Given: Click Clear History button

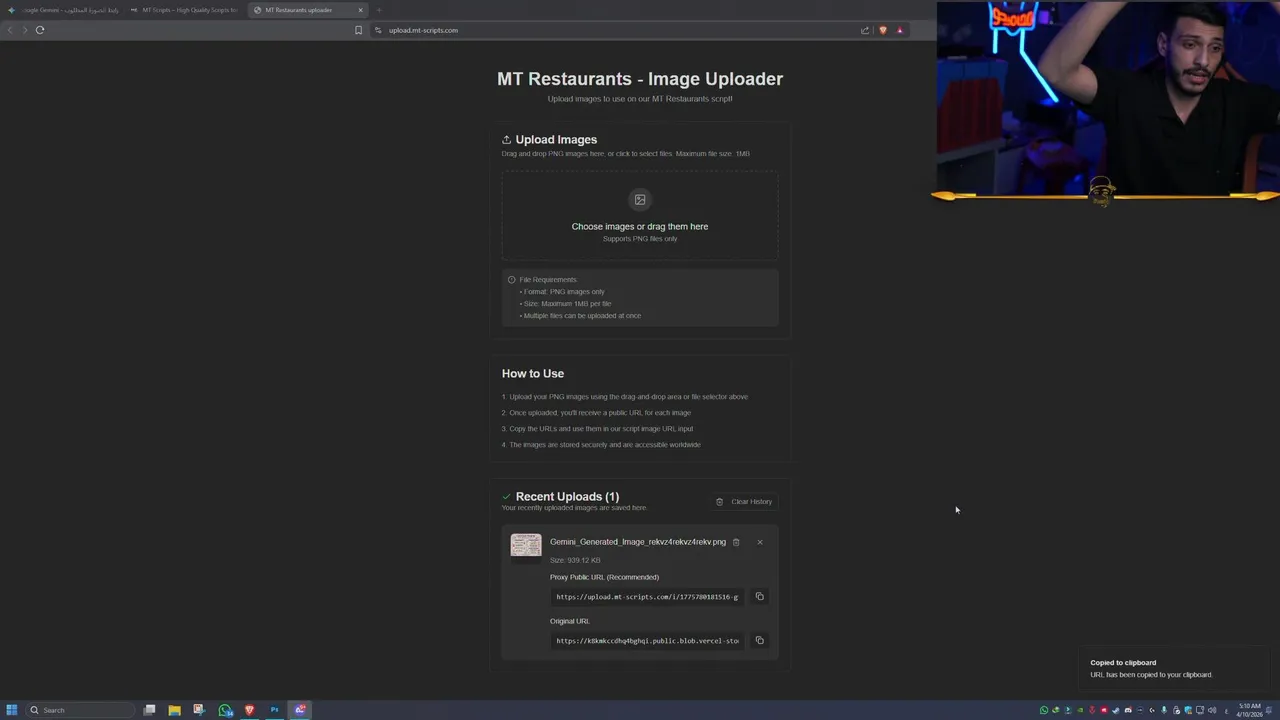Looking at the screenshot, I should coord(744,502).
